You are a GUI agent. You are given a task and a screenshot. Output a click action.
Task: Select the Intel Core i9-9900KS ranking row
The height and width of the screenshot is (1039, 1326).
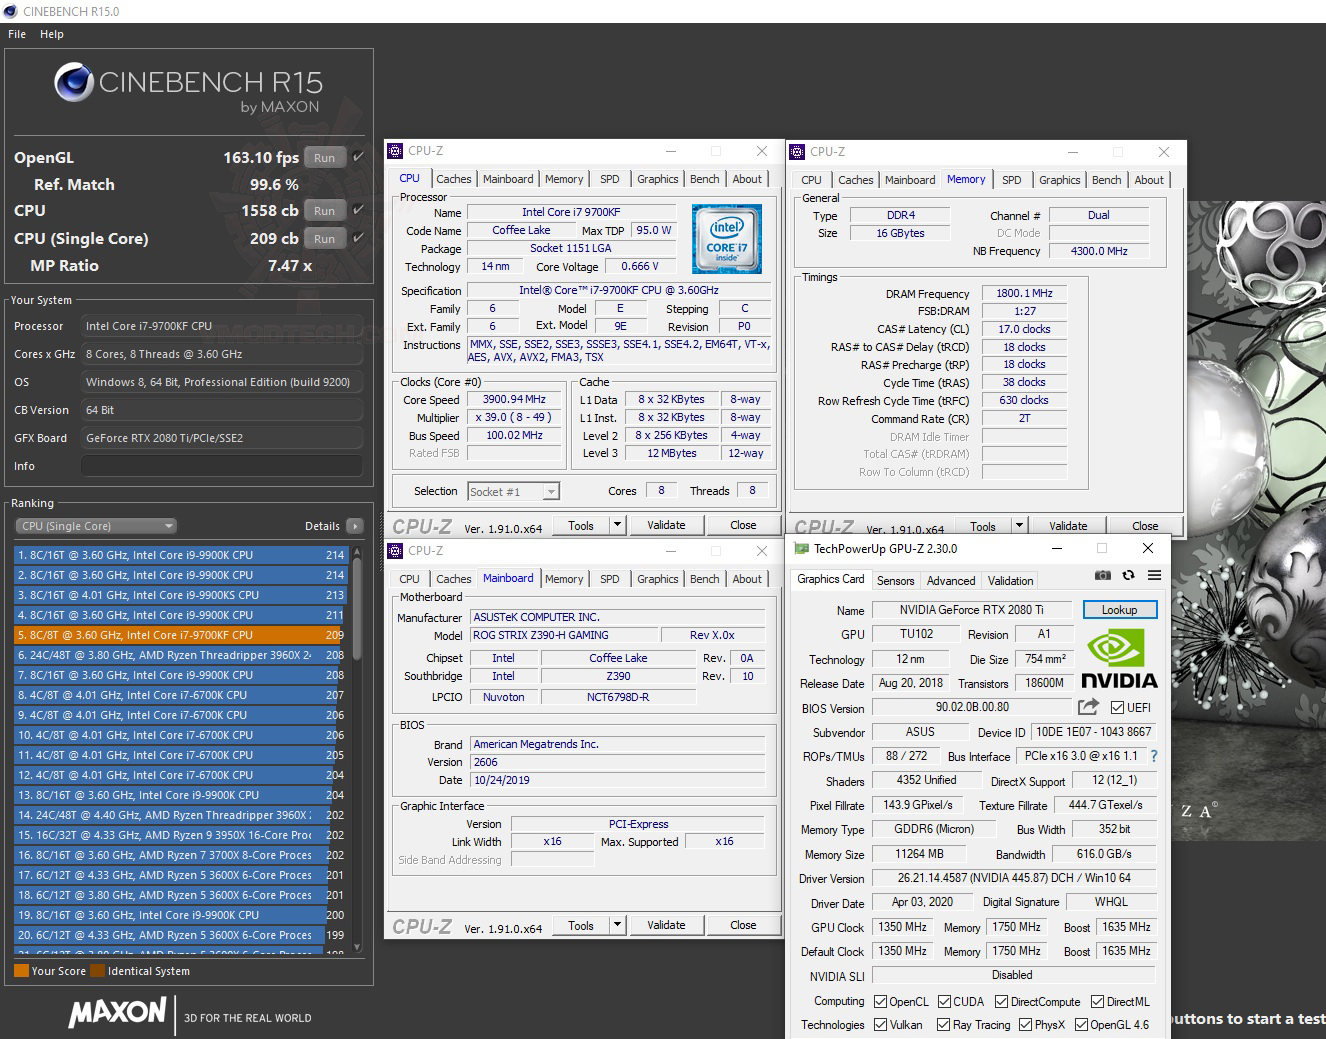(x=180, y=595)
